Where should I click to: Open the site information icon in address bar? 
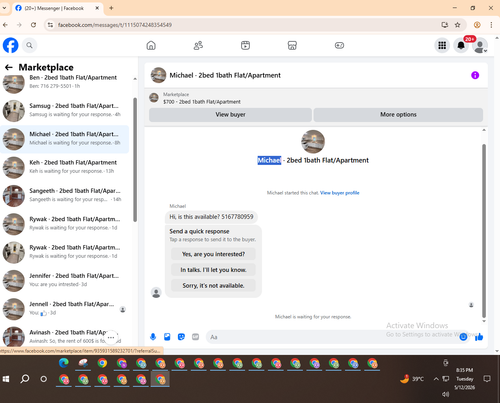point(50,25)
